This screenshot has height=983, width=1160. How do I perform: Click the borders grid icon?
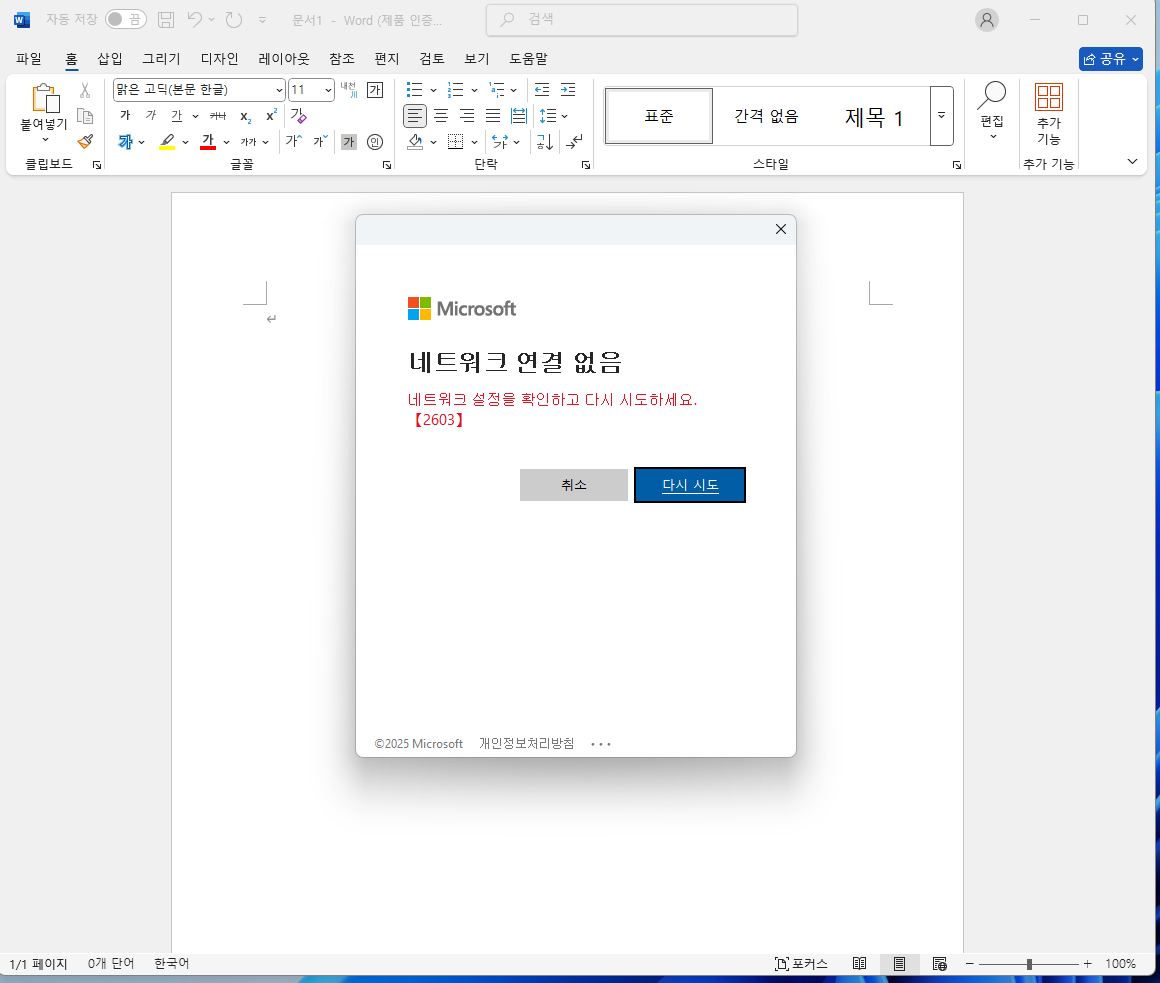click(x=456, y=141)
